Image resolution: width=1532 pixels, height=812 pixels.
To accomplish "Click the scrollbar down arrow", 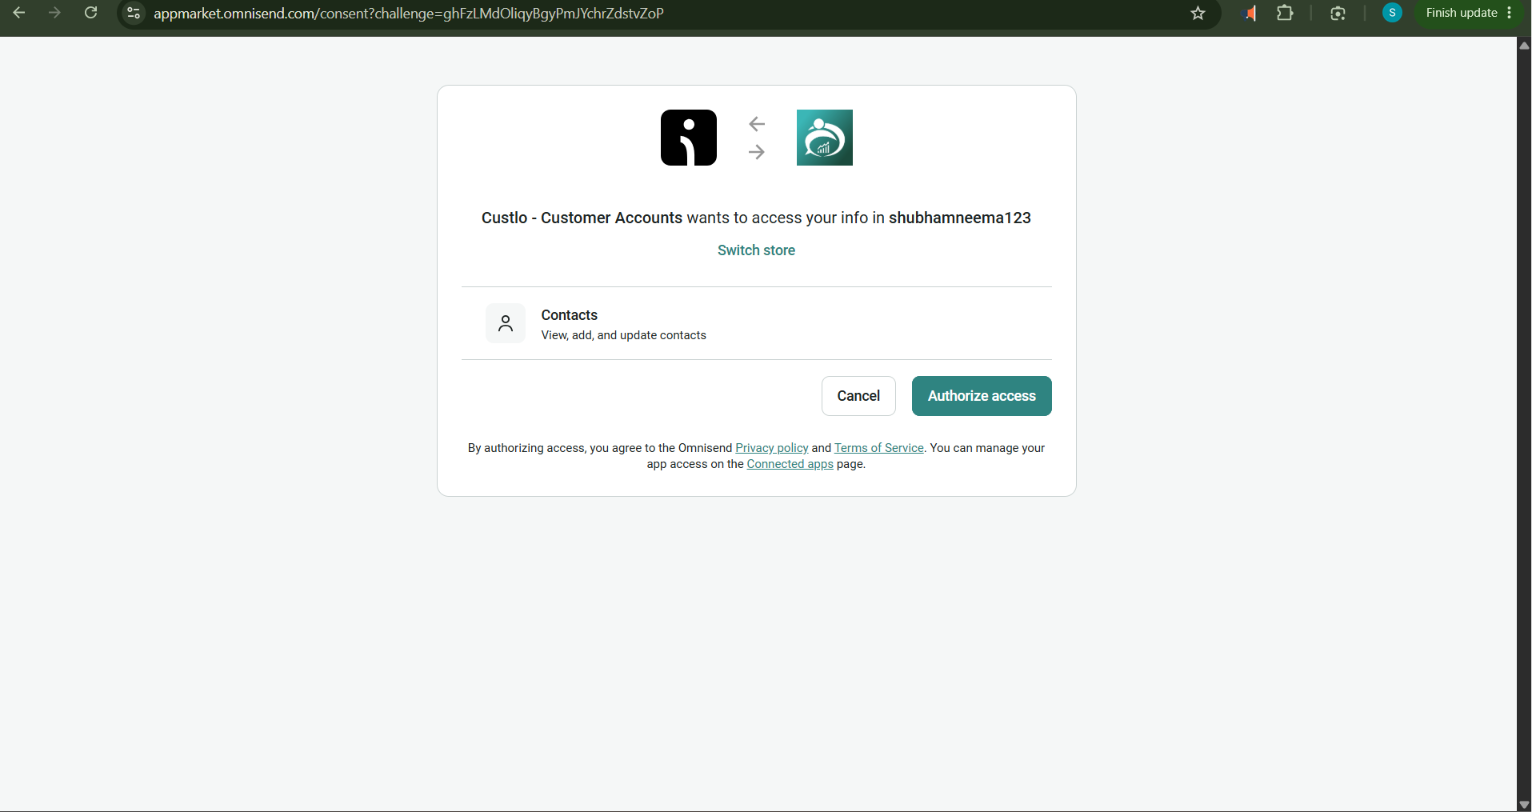I will [1524, 804].
